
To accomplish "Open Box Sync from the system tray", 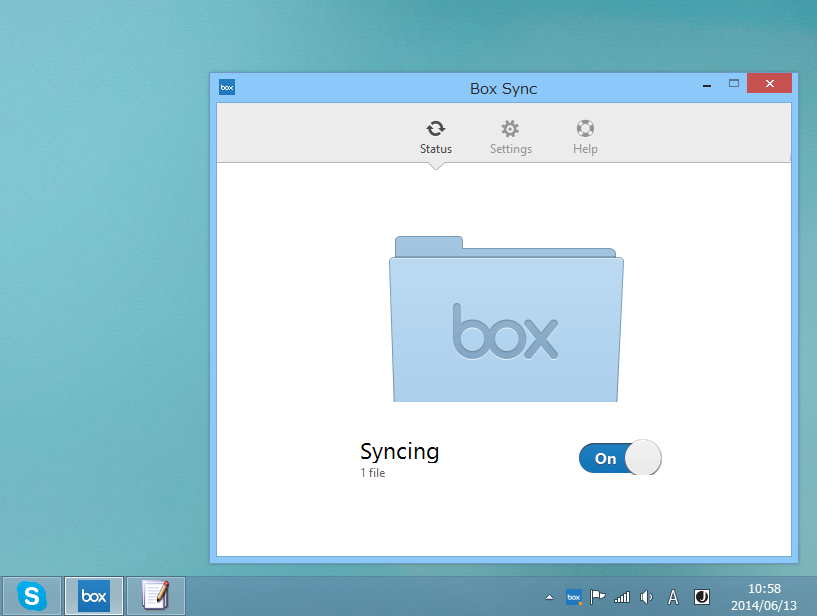I will [573, 597].
